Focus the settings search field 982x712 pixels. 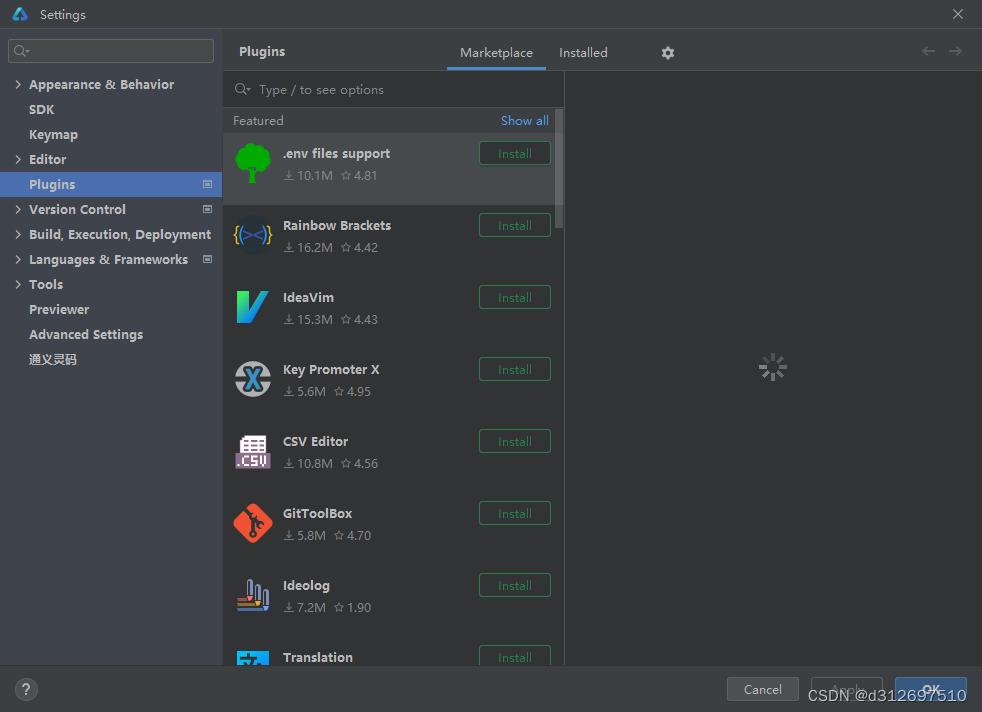point(111,51)
